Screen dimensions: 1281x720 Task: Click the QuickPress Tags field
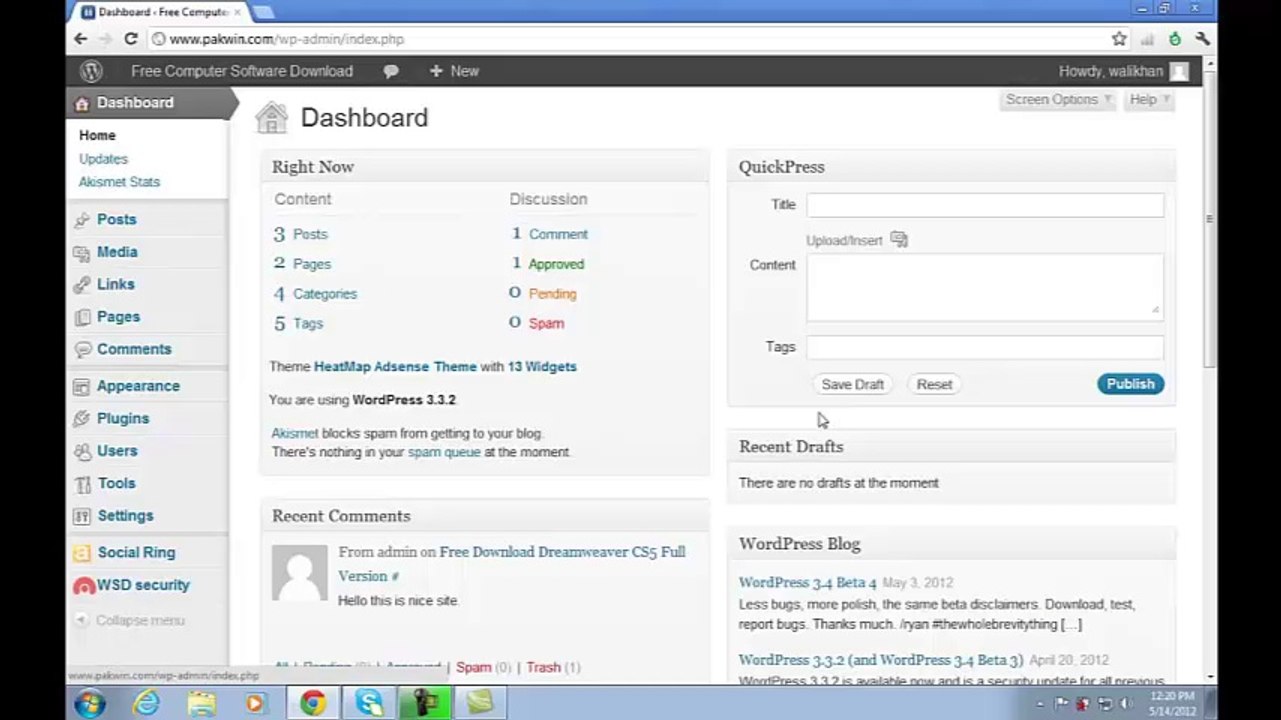coord(985,347)
